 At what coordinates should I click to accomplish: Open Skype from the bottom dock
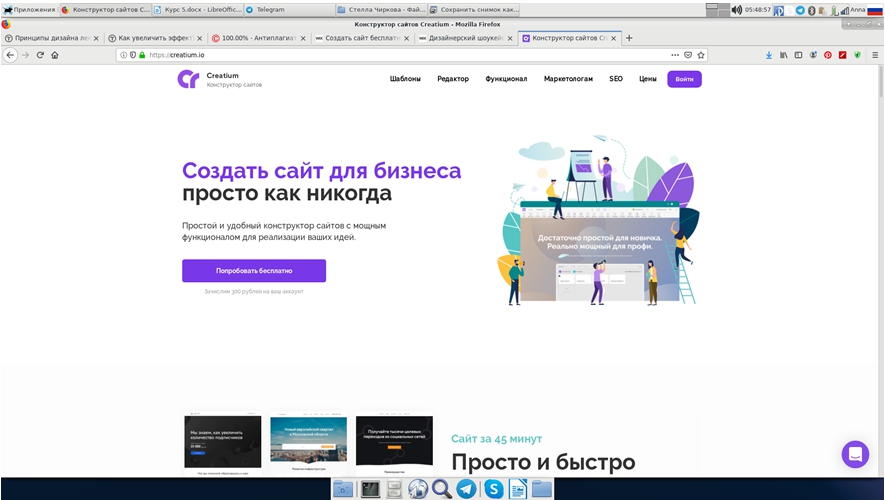point(493,489)
